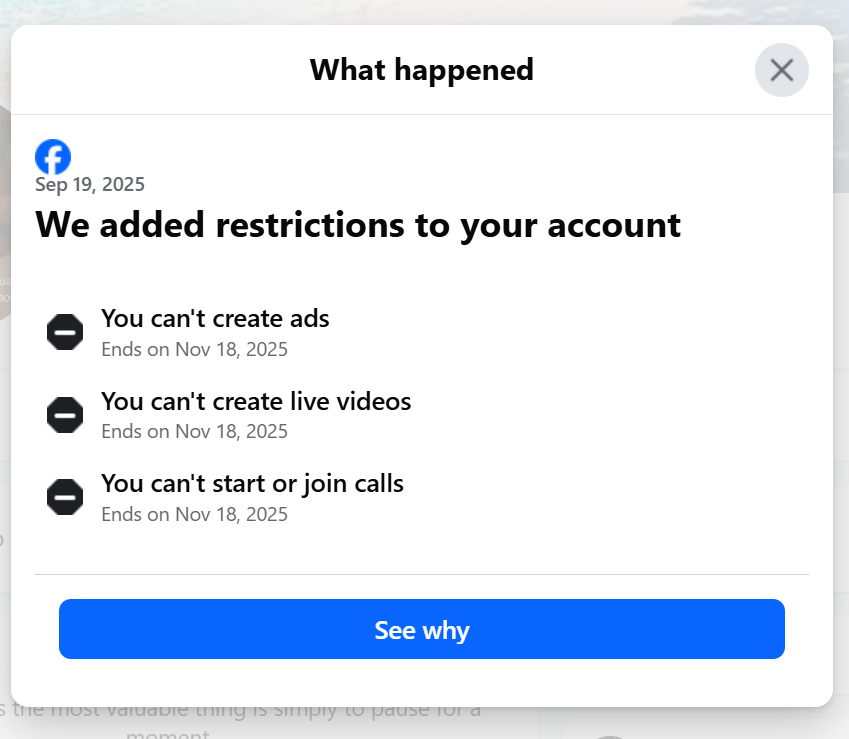Click the stop icon beside live videos restriction
The height and width of the screenshot is (739, 849).
point(65,415)
